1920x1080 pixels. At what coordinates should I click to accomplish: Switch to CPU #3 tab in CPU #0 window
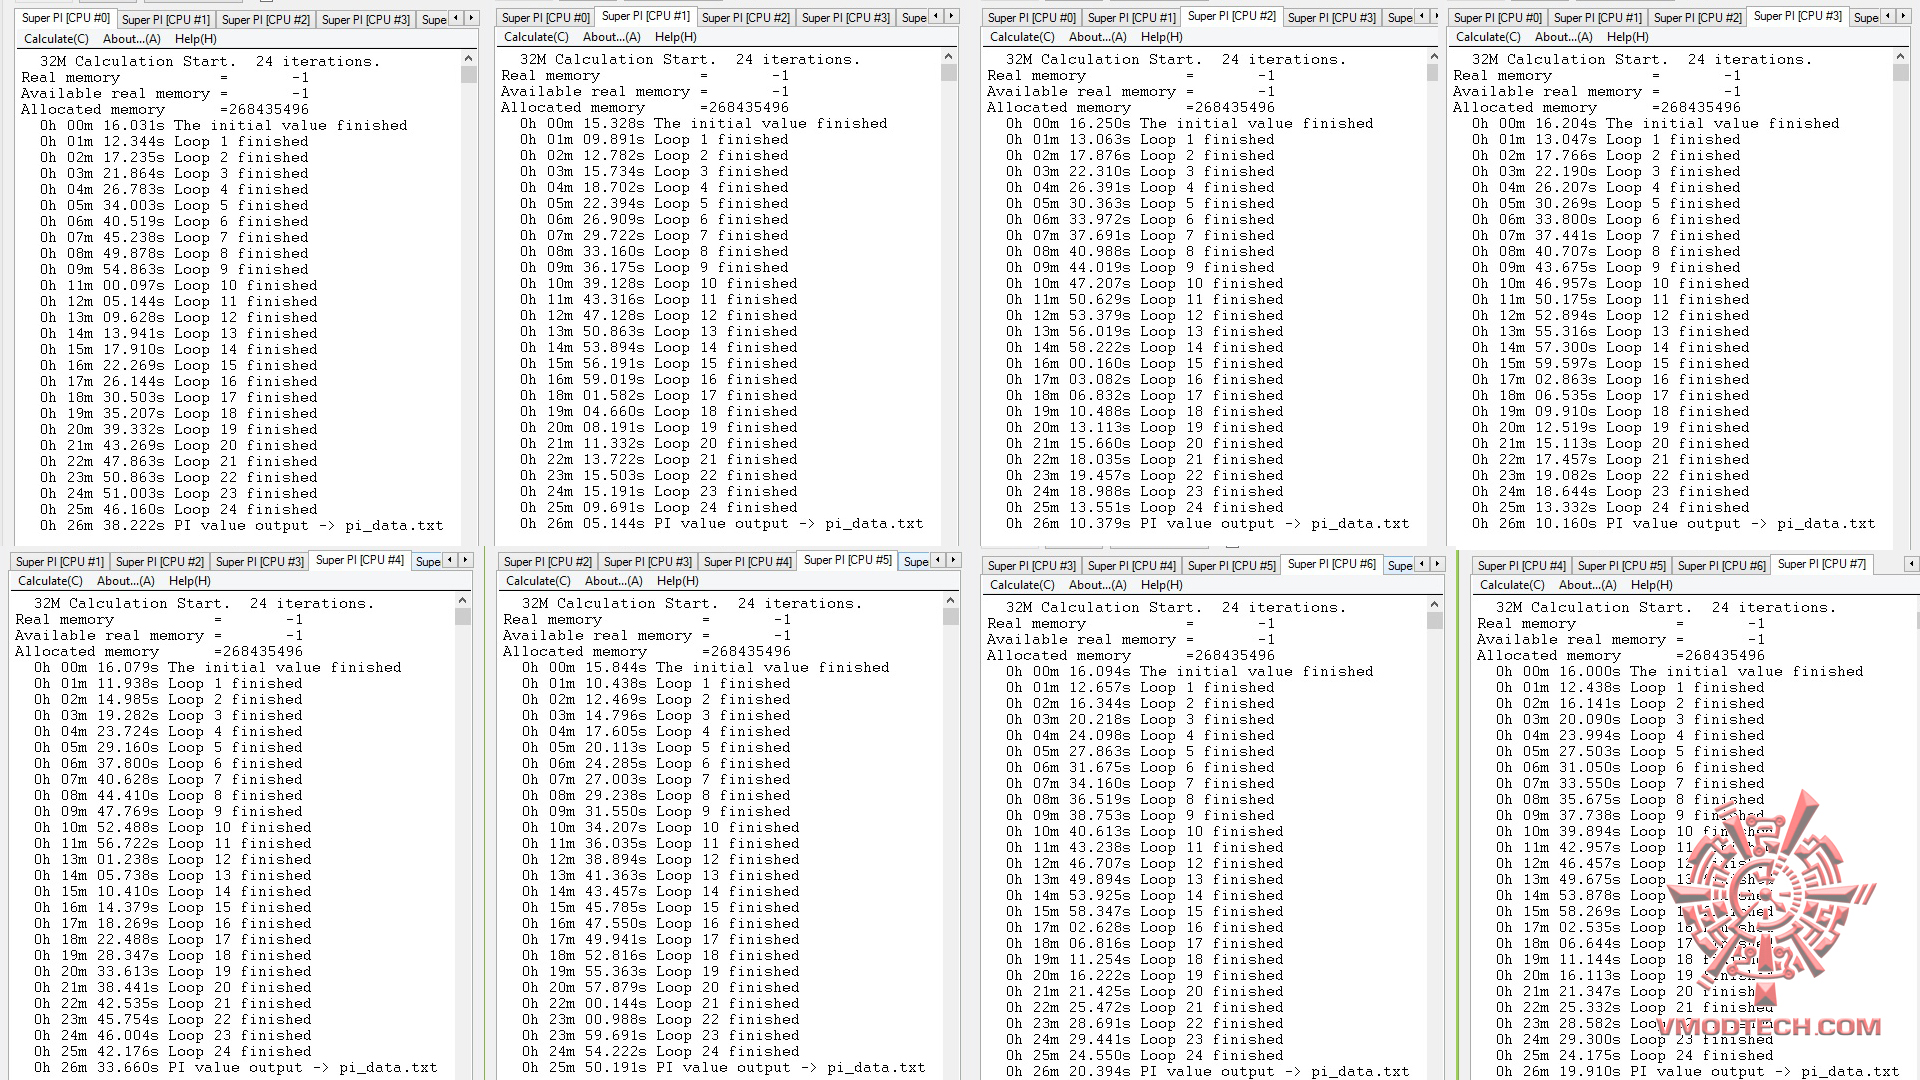(365, 19)
